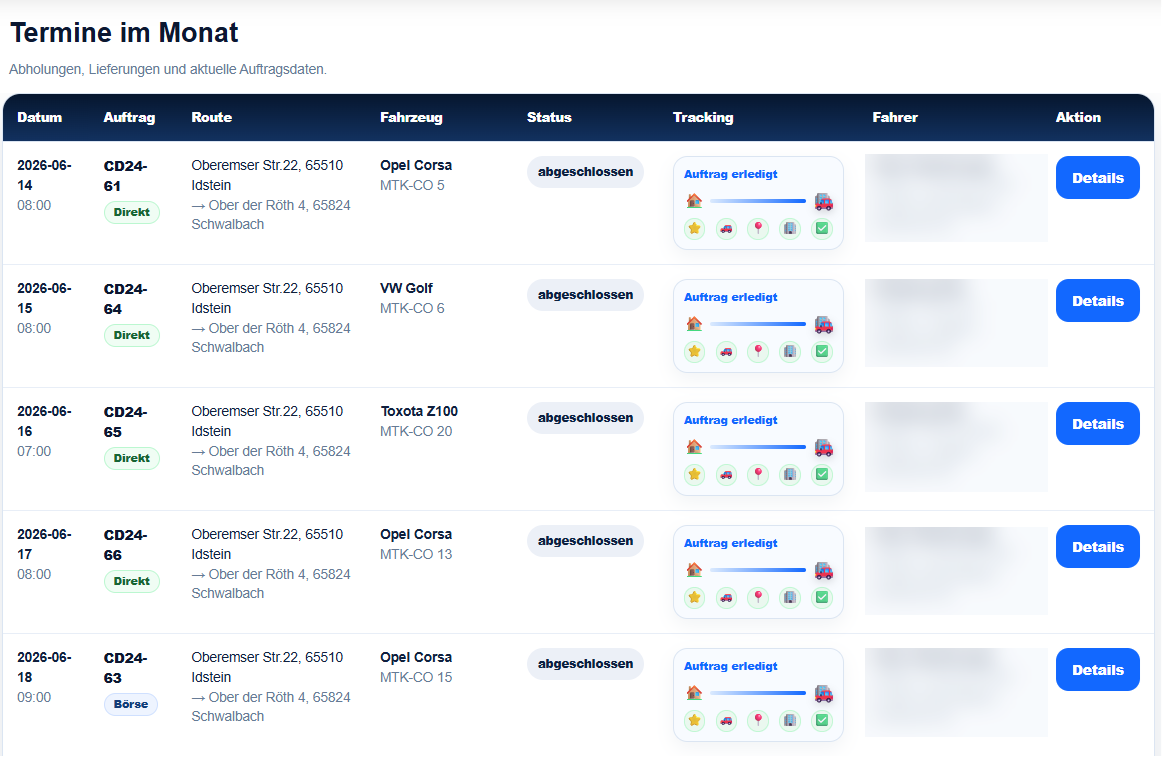Click the location pin icon in CD24-65 tracking
The height and width of the screenshot is (757, 1162).
(758, 475)
